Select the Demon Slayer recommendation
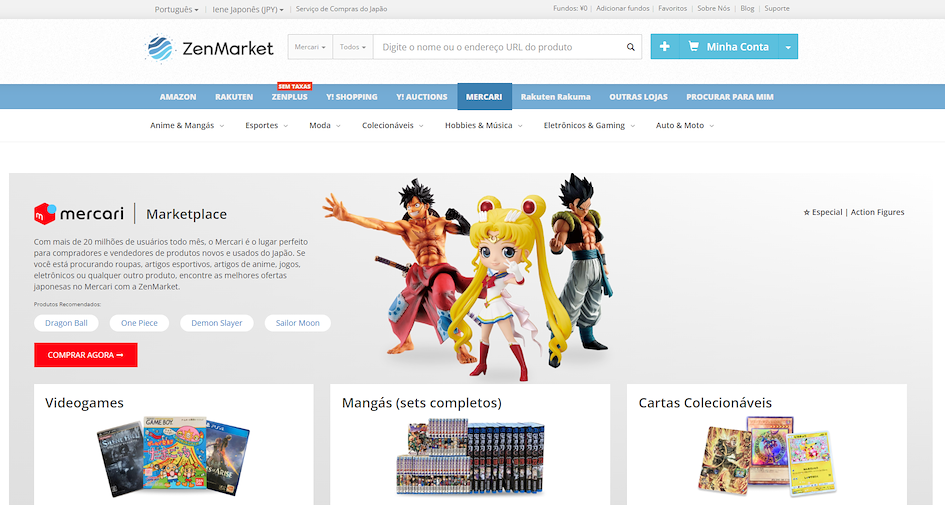Screen dimensions: 945x505 [x=216, y=323]
